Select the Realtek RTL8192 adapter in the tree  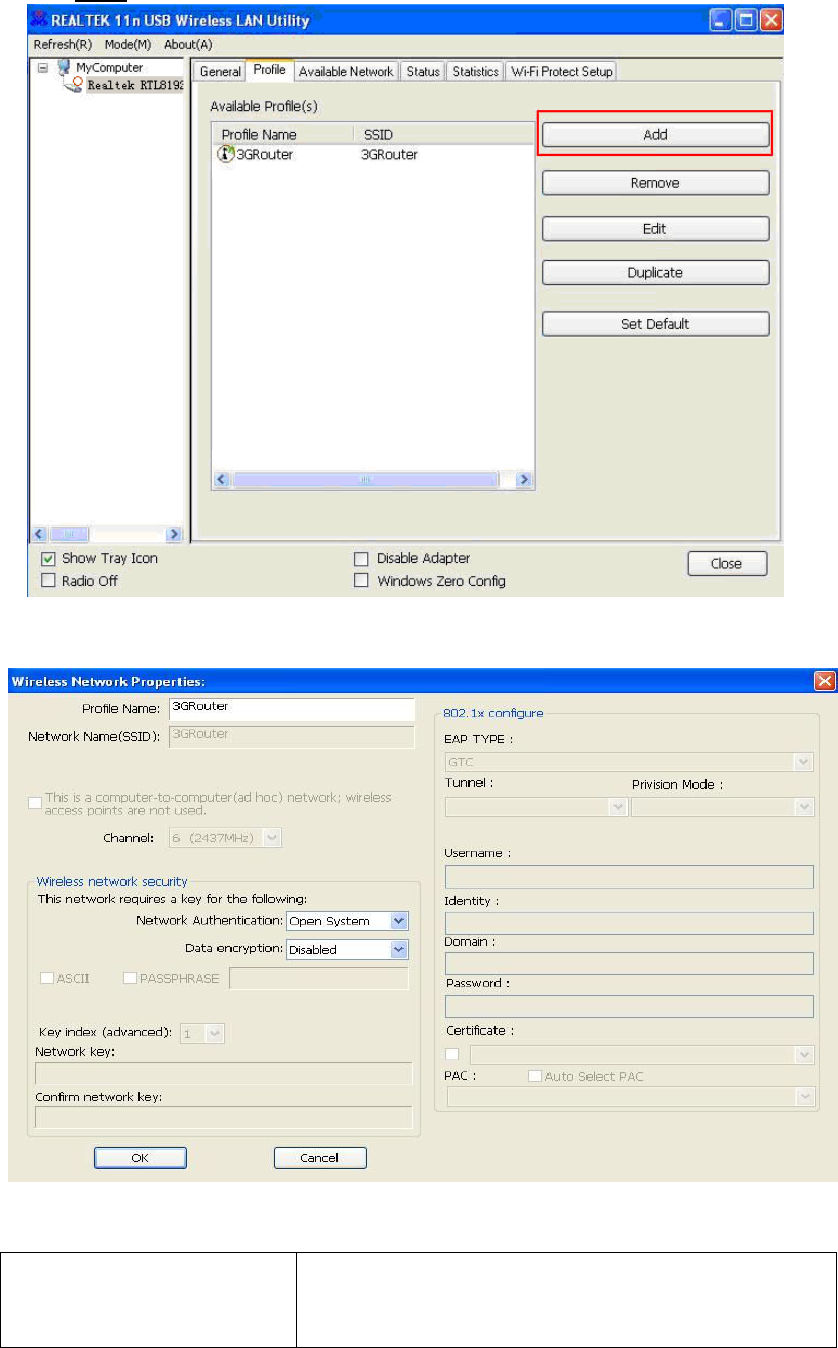tap(135, 85)
